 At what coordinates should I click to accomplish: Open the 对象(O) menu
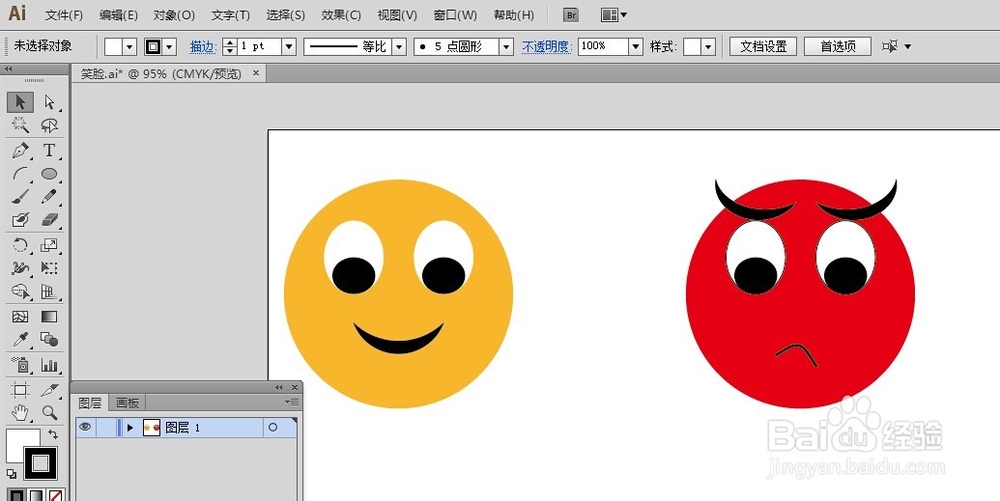pyautogui.click(x=174, y=15)
